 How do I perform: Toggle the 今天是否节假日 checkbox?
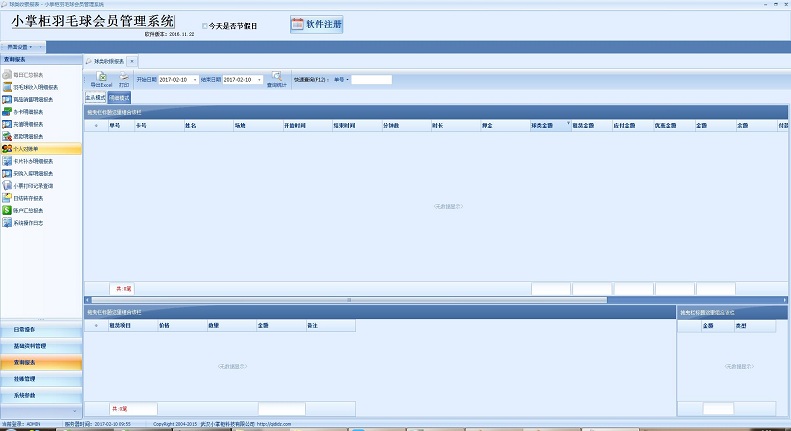(205, 26)
